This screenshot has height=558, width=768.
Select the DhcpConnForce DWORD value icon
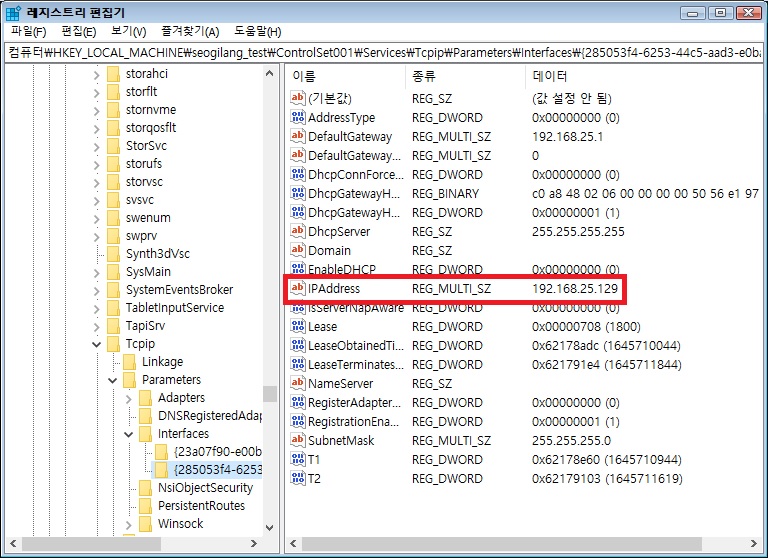click(x=297, y=174)
